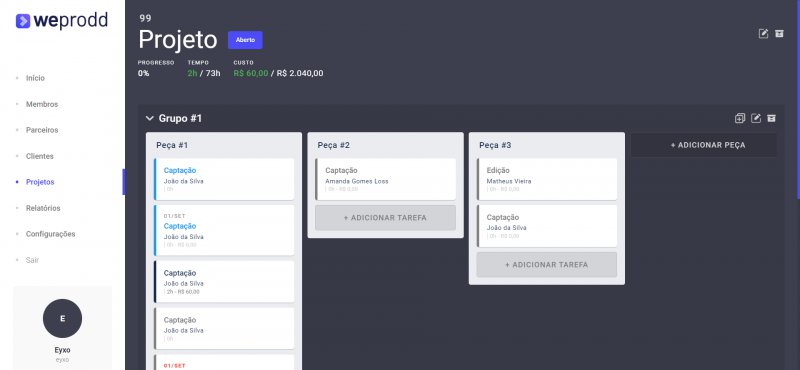Click the archive Grupo #1 icon
The height and width of the screenshot is (370, 800).
coord(771,118)
